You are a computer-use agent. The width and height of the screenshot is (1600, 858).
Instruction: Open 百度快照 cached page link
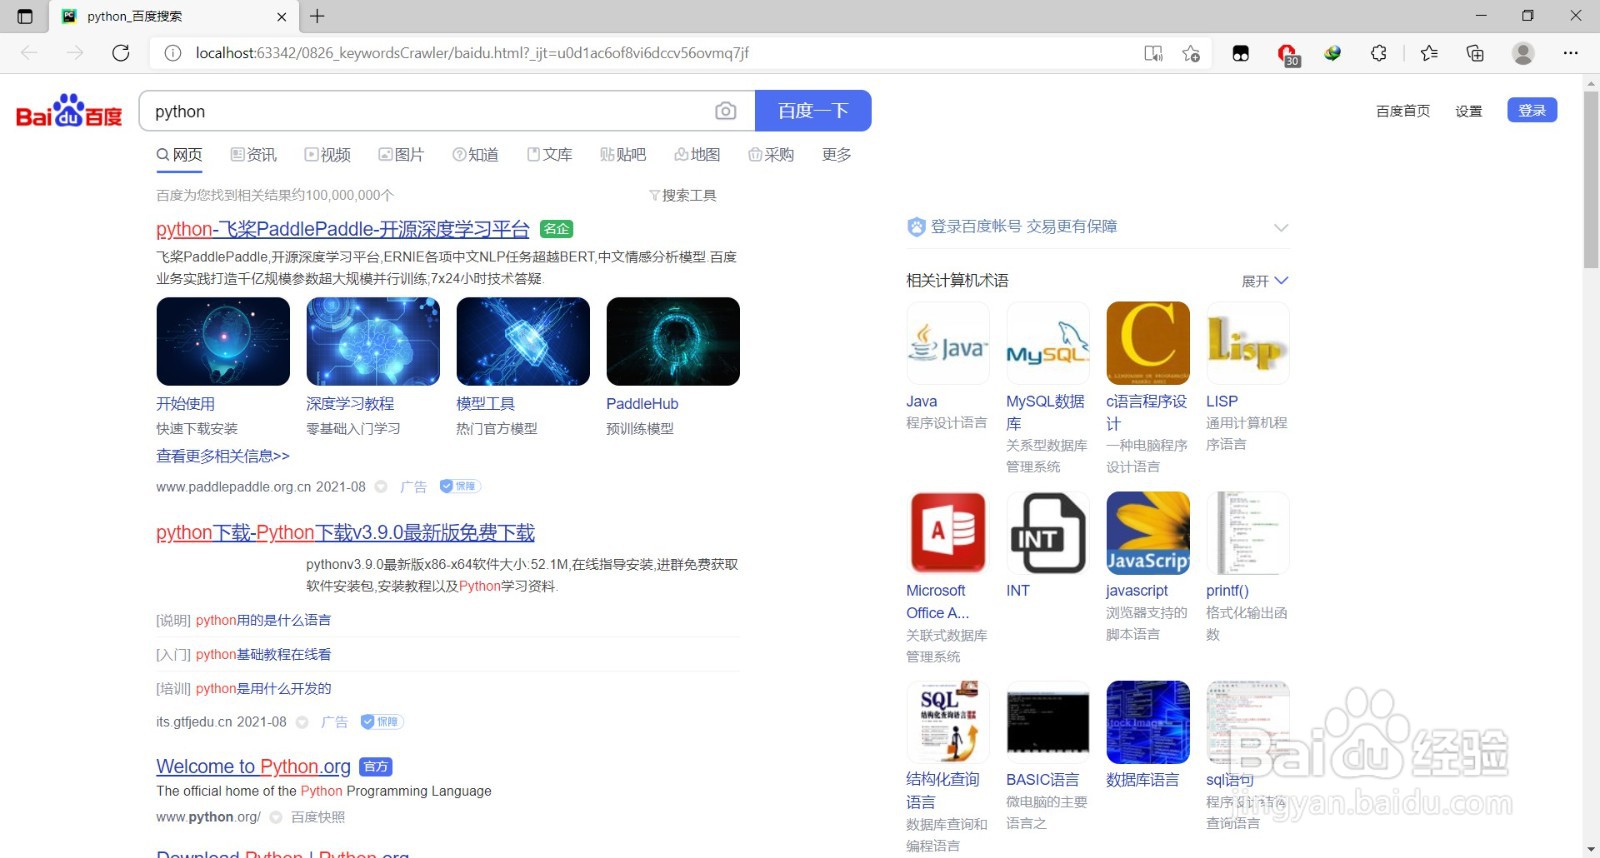[318, 817]
